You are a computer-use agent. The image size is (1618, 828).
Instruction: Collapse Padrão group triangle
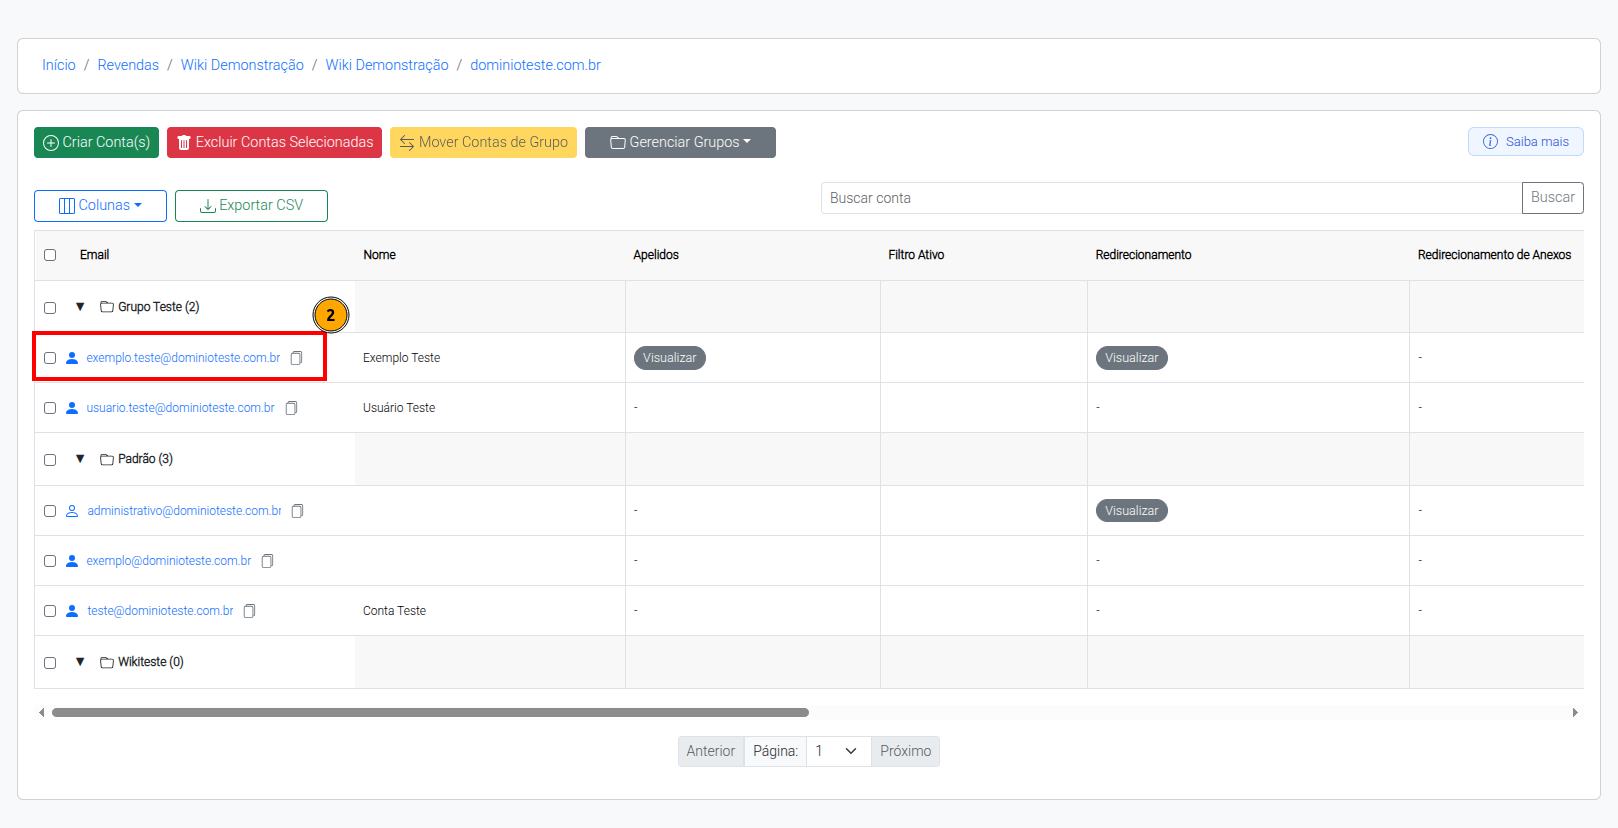coord(80,459)
